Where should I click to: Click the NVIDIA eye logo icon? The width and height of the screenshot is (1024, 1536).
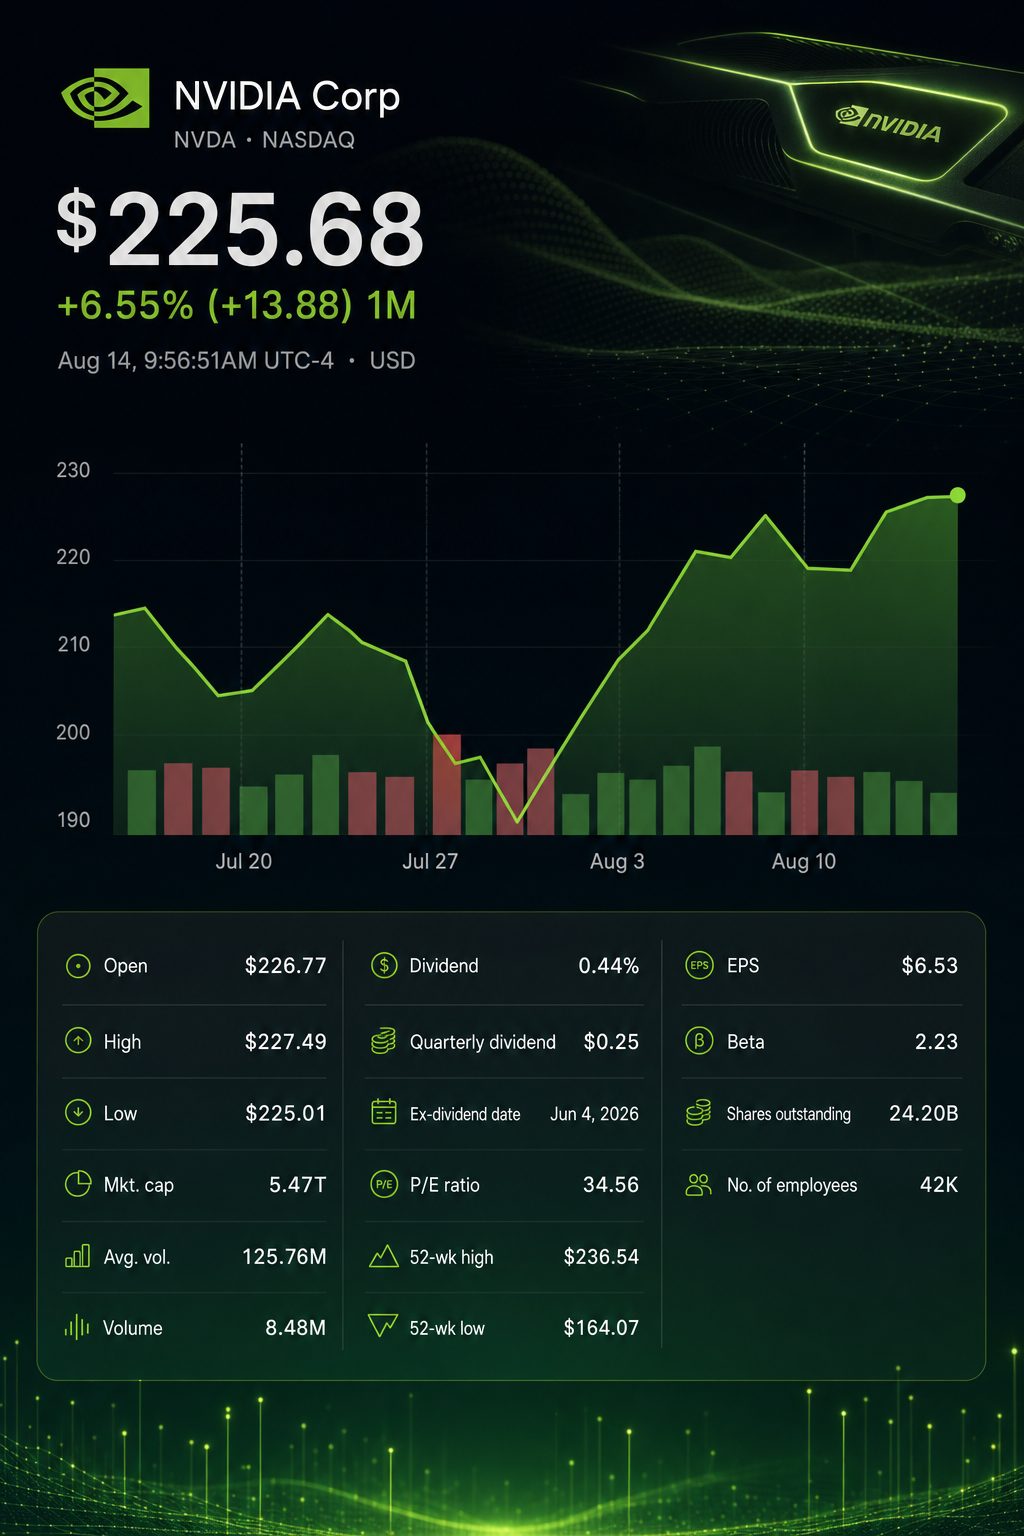[x=105, y=98]
